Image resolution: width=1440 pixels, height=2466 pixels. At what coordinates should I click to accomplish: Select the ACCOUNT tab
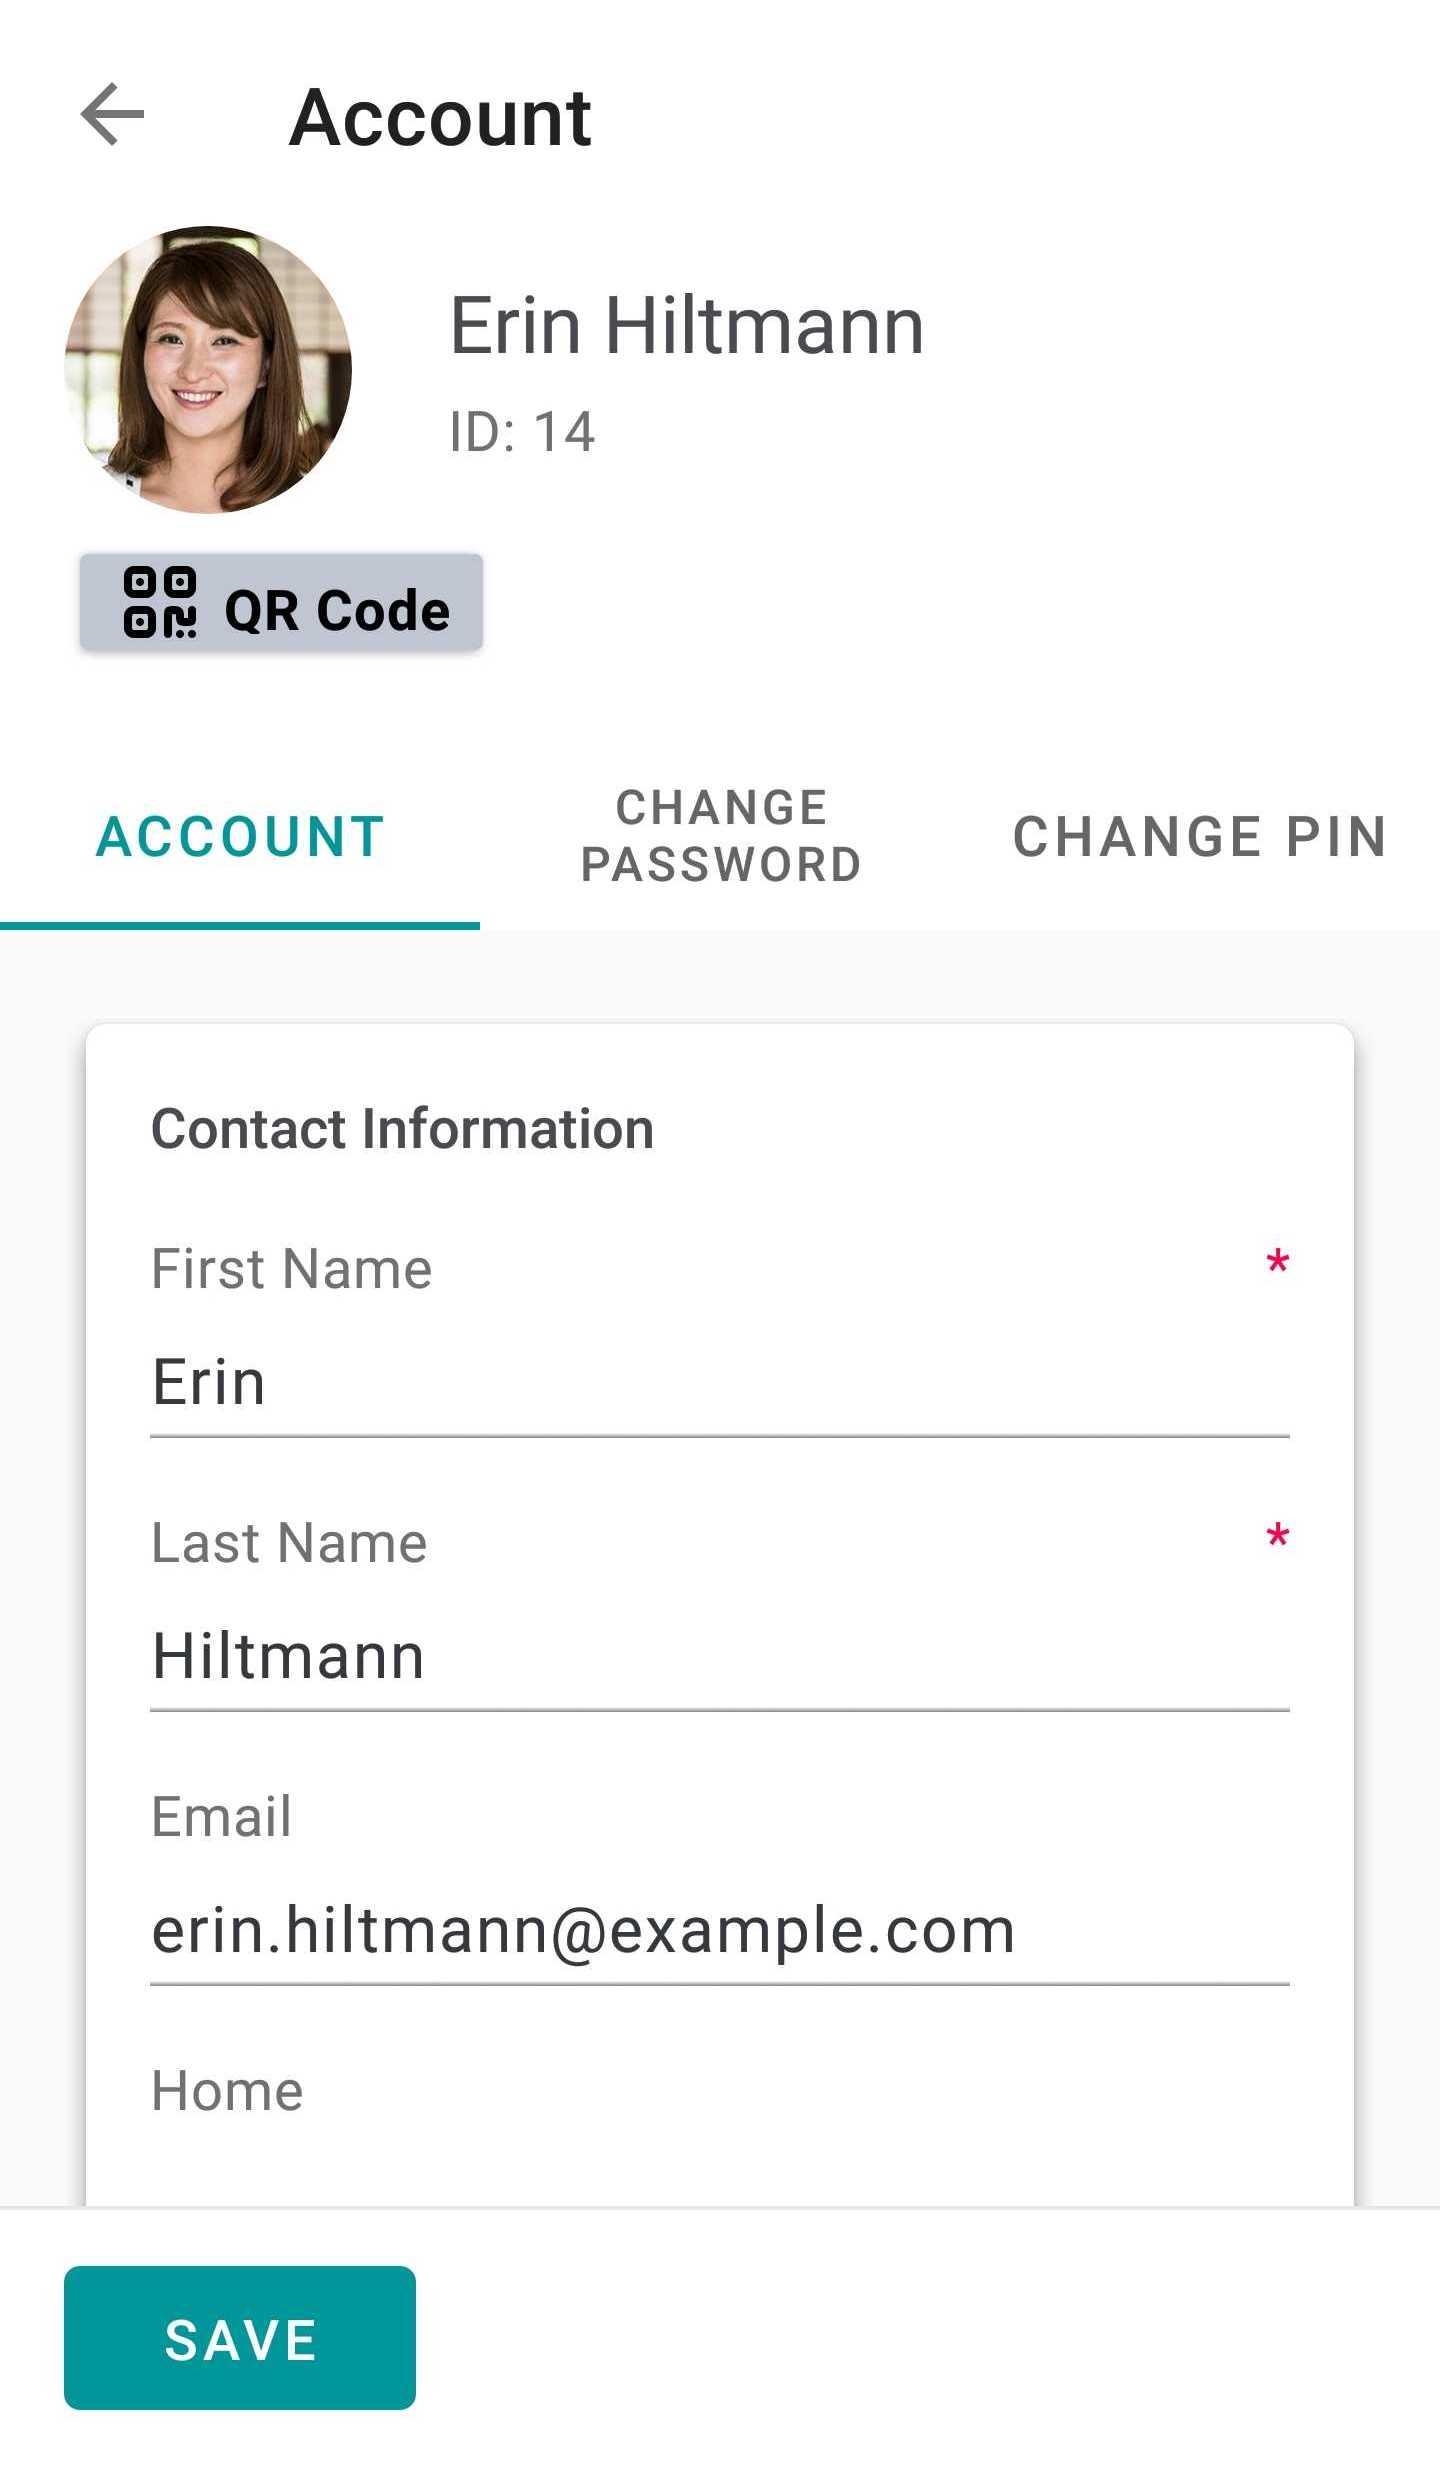click(240, 836)
